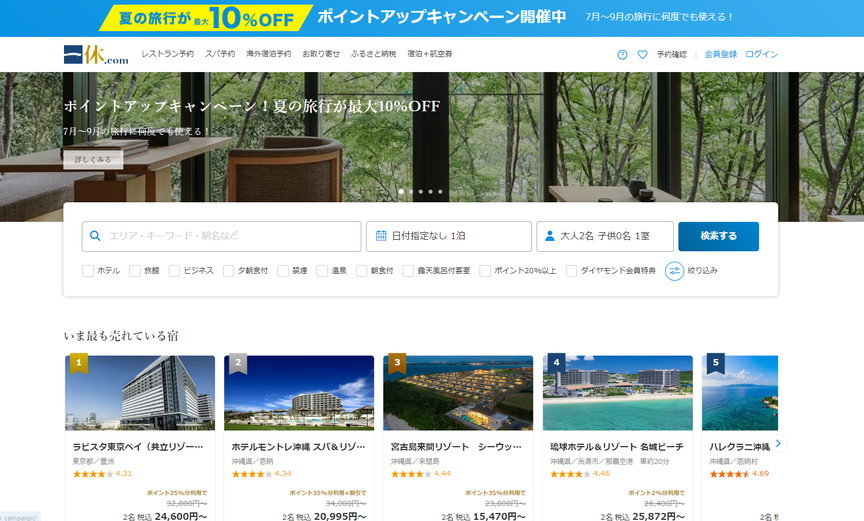Open ラビスタ東京ベイ hotel photo

[x=140, y=393]
